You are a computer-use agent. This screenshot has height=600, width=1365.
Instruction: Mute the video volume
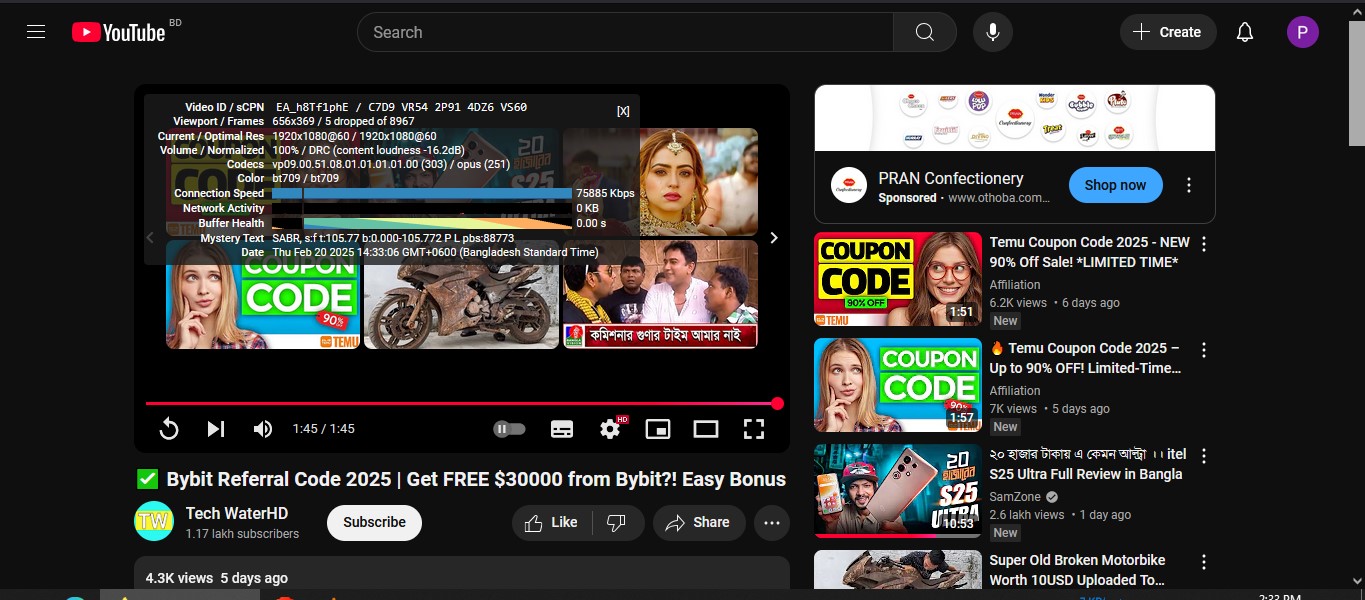(x=262, y=429)
